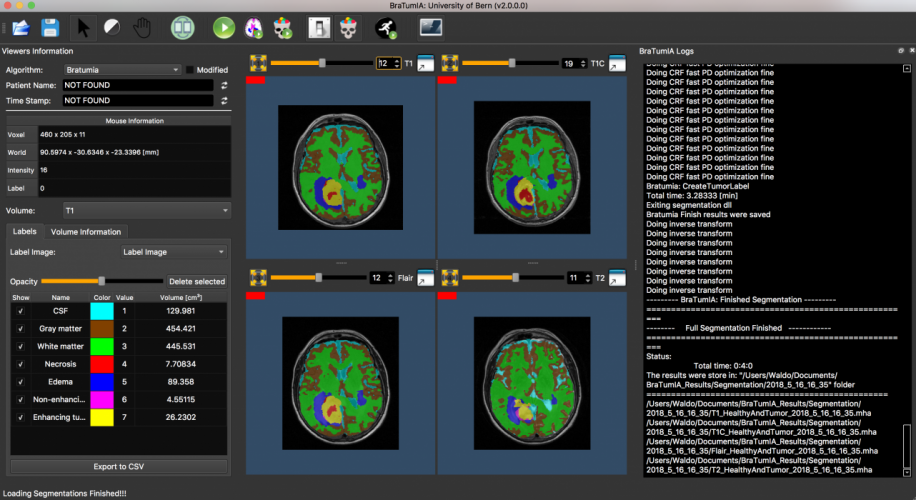
Task: Select the hand pan tool
Action: [x=142, y=27]
